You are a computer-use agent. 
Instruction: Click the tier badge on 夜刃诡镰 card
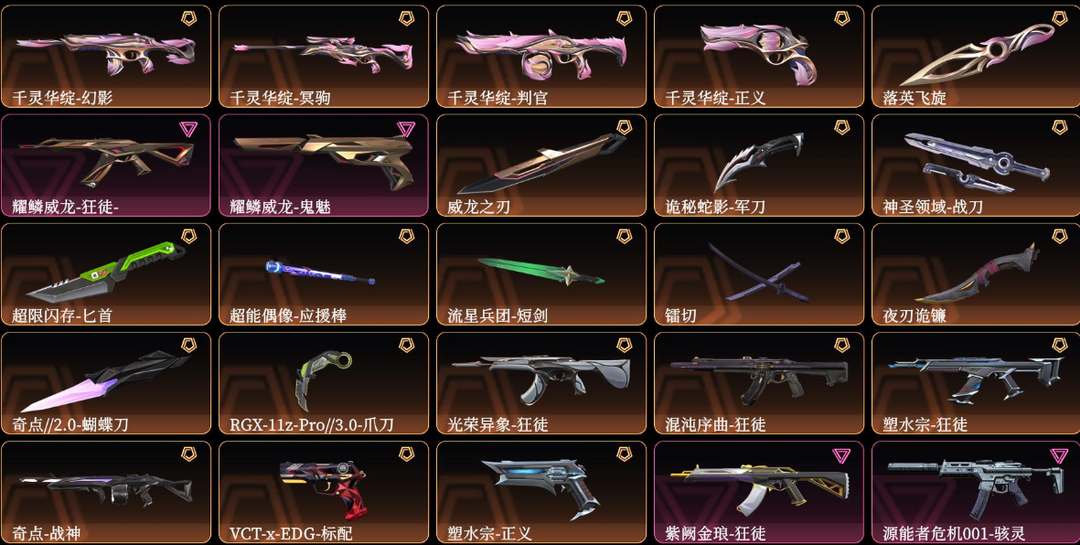coord(1059,236)
